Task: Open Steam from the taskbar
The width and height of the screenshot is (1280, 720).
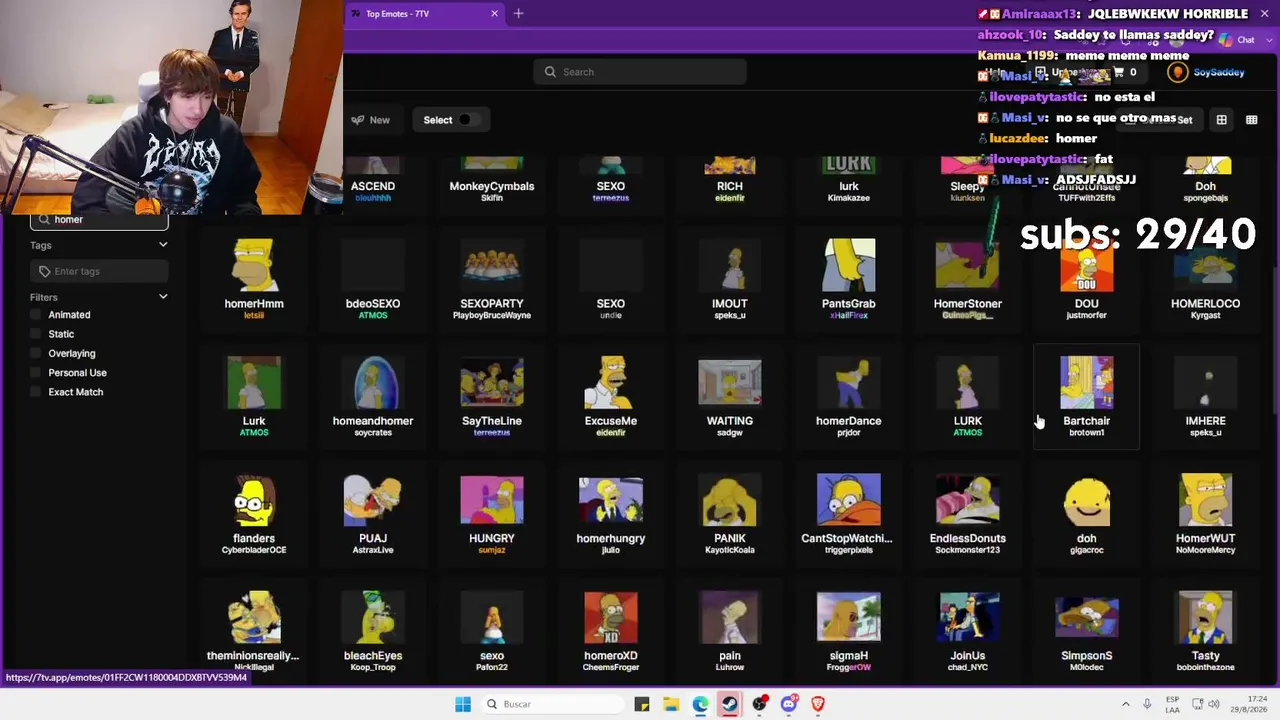Action: (730, 704)
